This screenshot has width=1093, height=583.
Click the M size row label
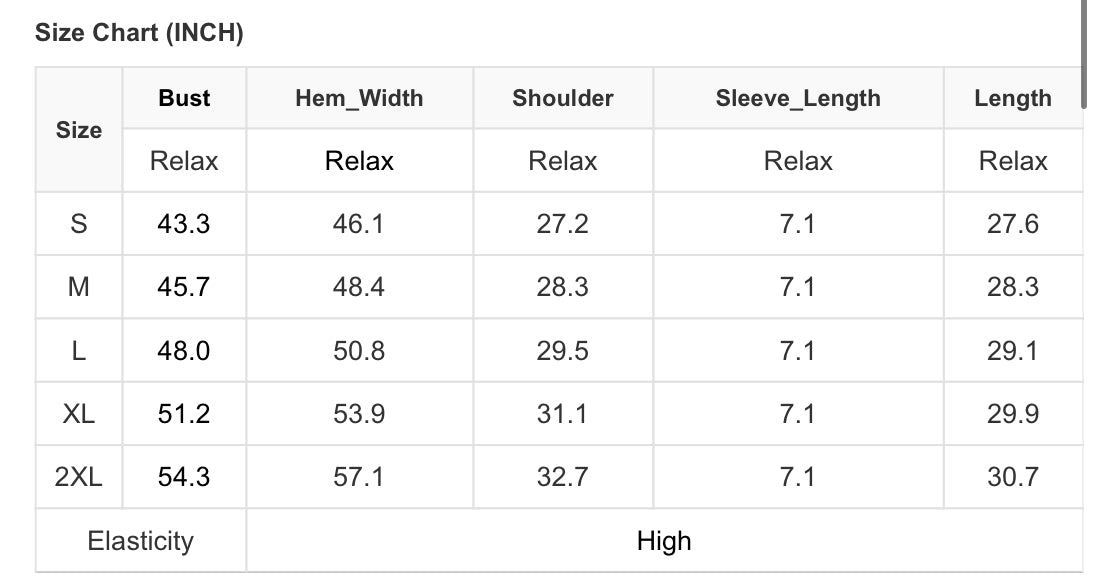point(79,287)
